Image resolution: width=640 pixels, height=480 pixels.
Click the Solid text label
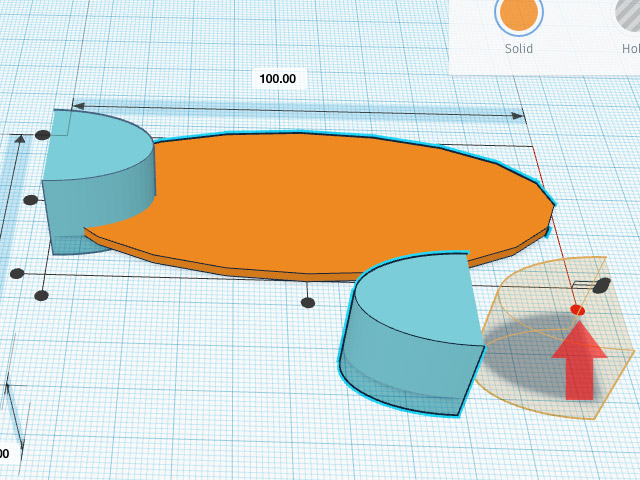click(518, 48)
